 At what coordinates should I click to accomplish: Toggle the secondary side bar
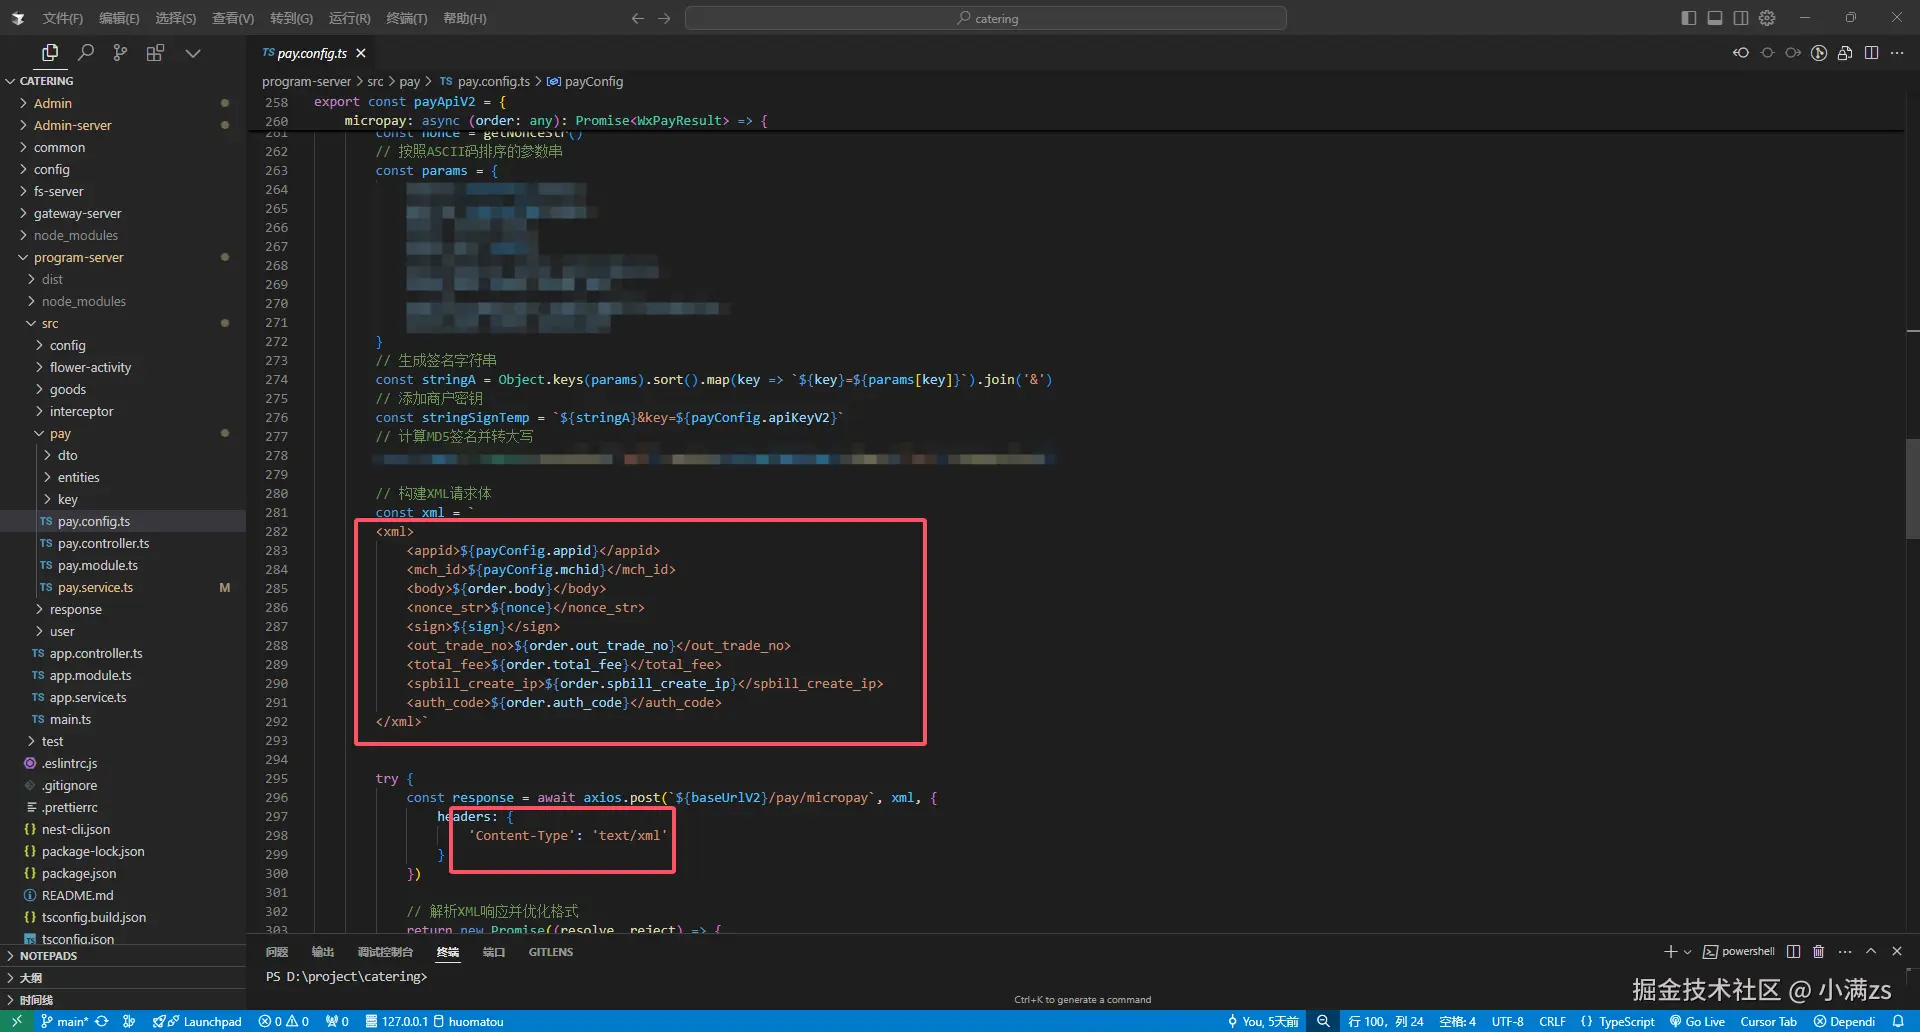tap(1741, 18)
